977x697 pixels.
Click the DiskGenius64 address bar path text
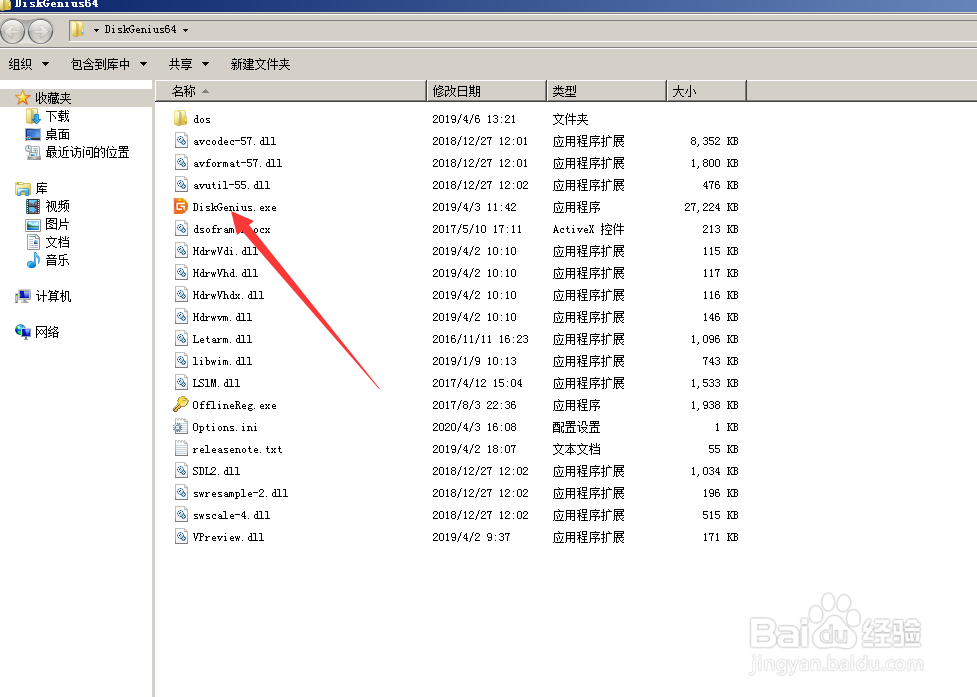coord(140,30)
